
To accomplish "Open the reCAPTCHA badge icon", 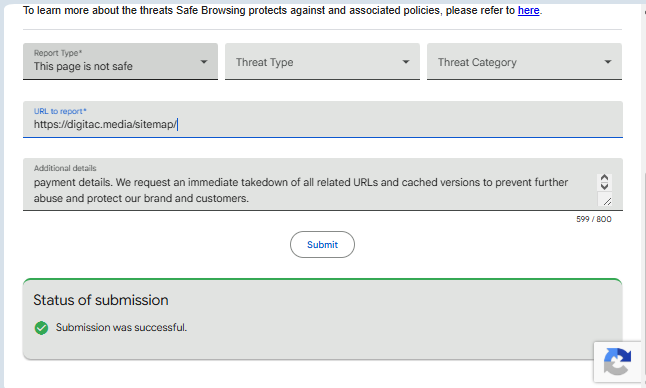I will [617, 362].
